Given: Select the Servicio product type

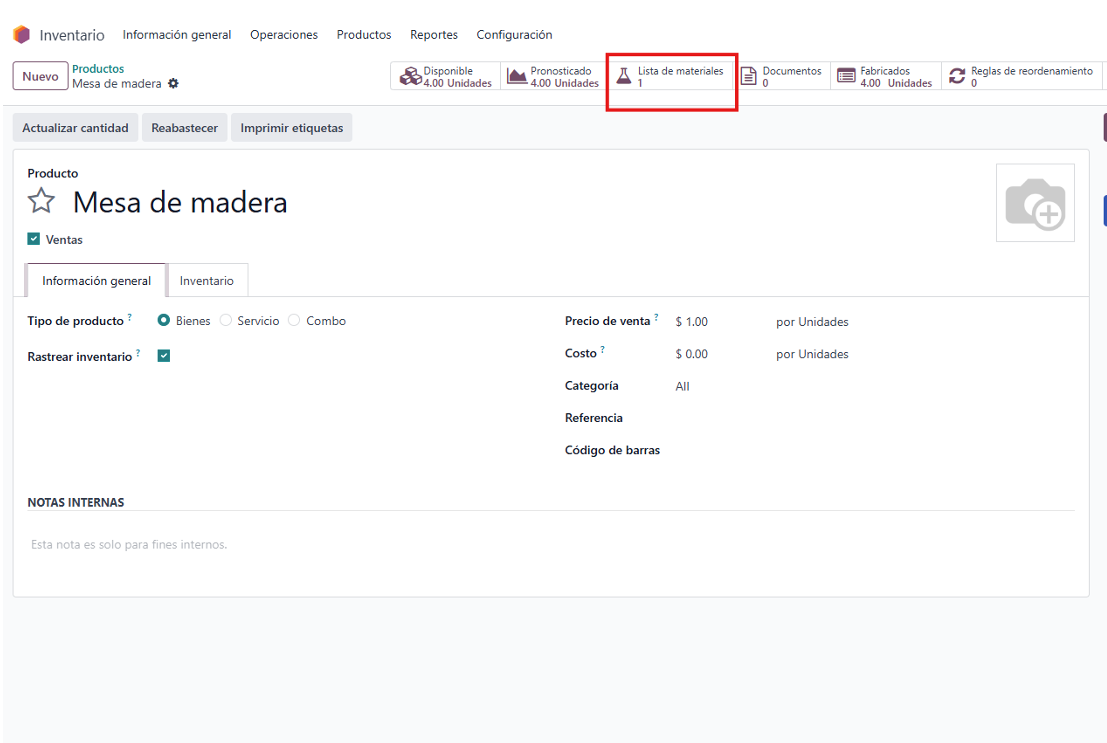Looking at the screenshot, I should coord(226,321).
